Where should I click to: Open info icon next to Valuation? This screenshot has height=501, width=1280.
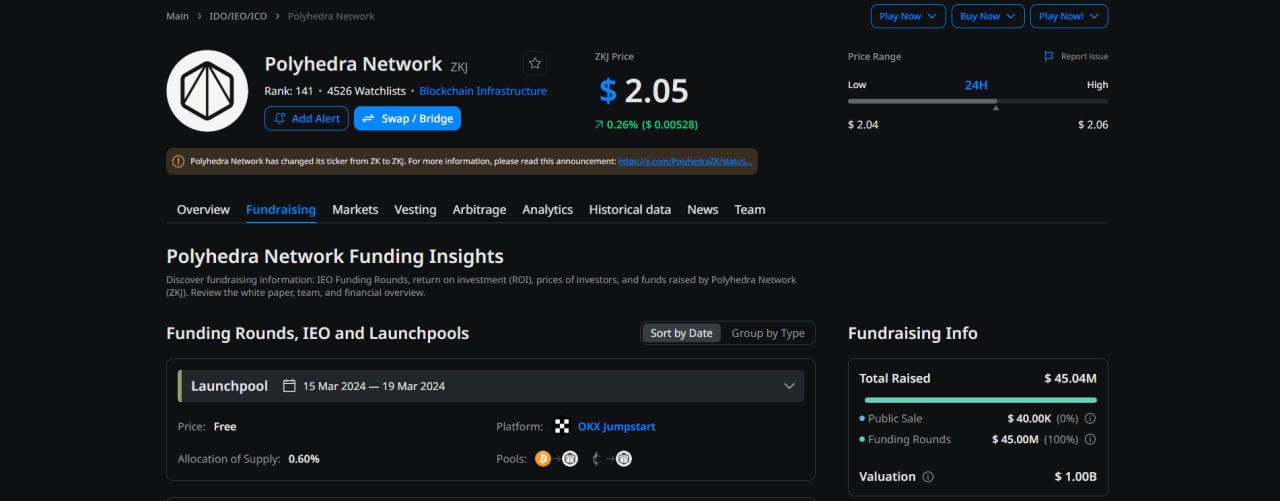(x=927, y=477)
